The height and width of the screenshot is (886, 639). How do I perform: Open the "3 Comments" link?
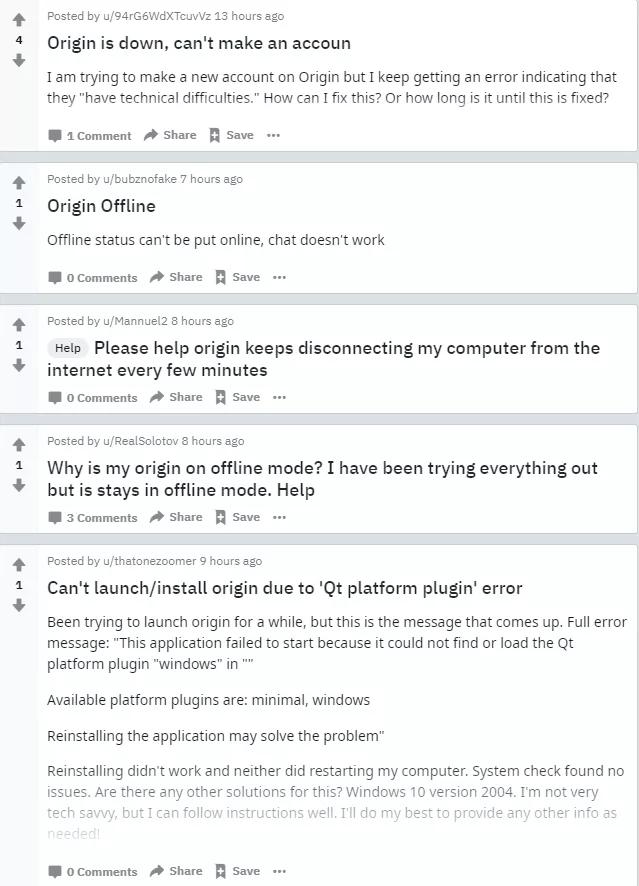click(x=93, y=517)
